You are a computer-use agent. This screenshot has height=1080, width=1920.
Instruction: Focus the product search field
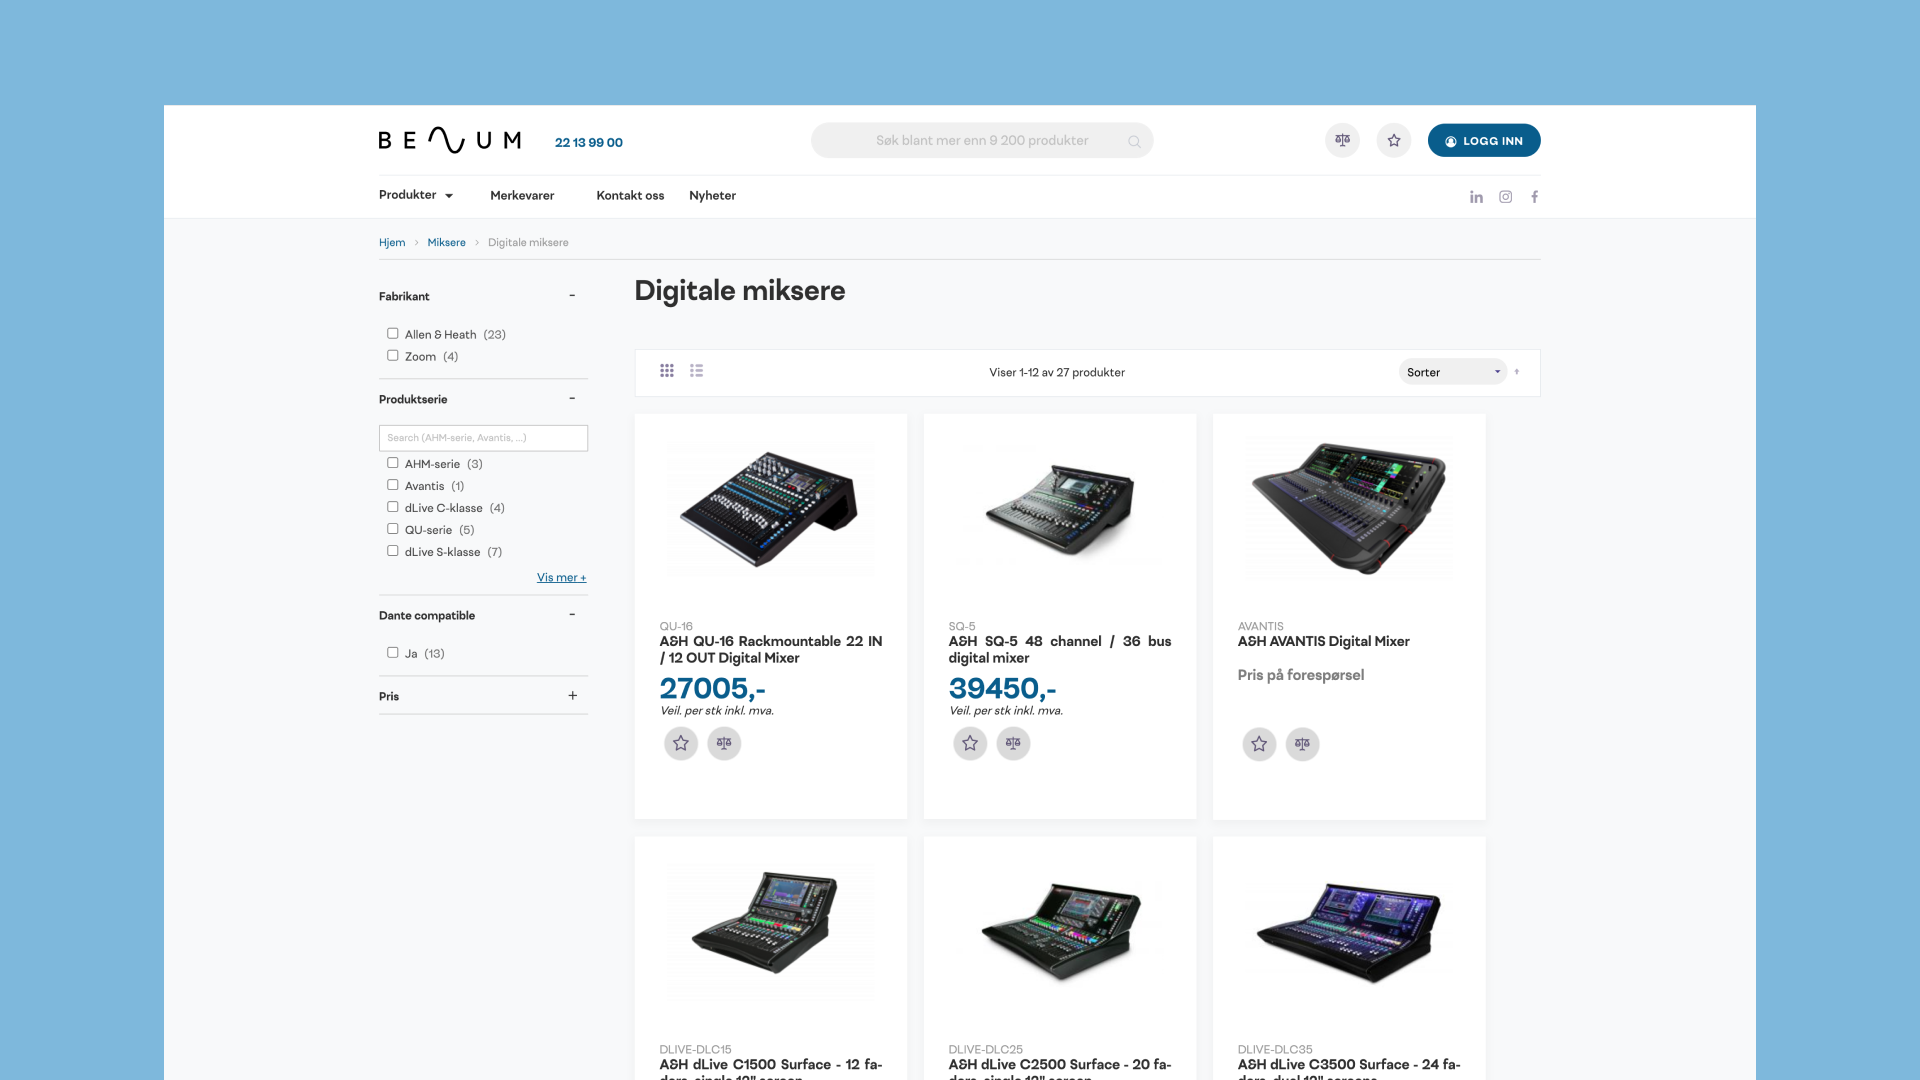click(x=982, y=141)
